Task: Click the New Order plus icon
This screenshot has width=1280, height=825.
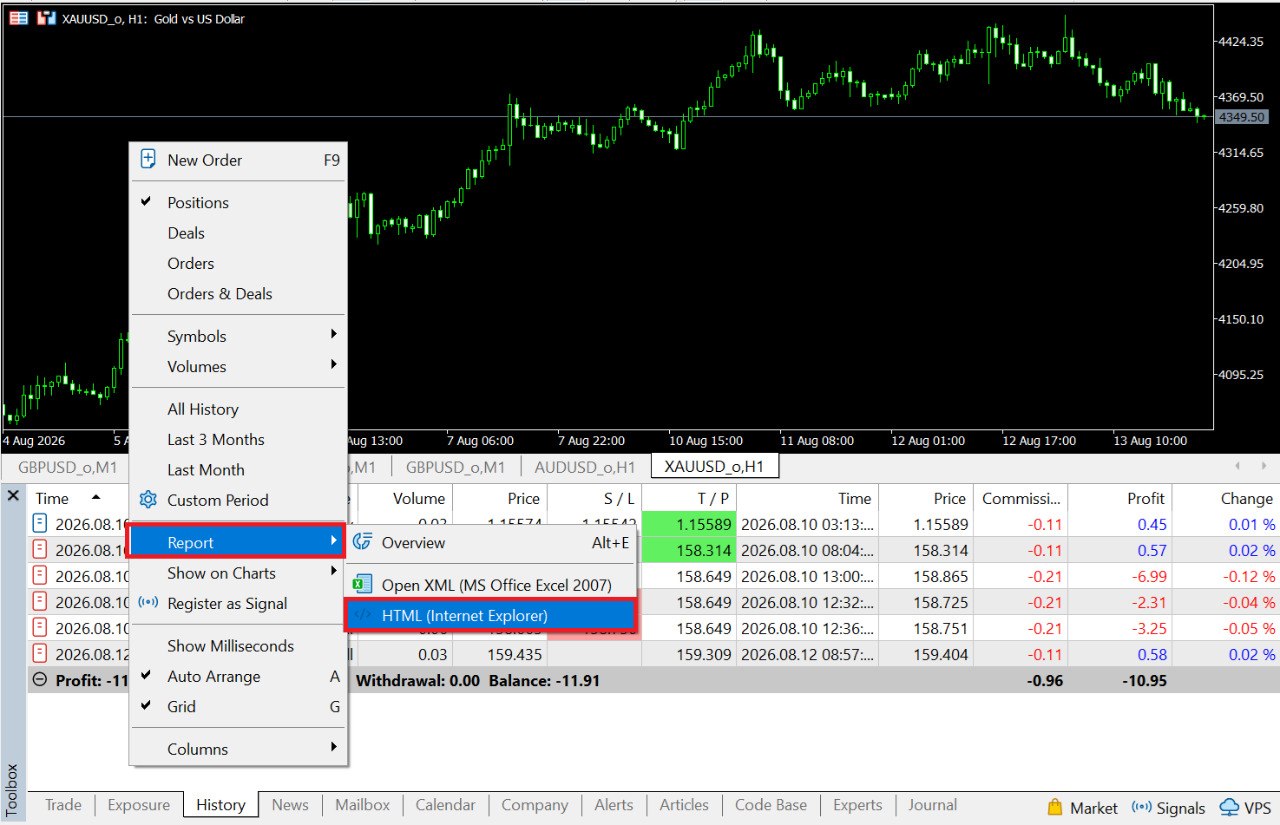Action: (148, 159)
